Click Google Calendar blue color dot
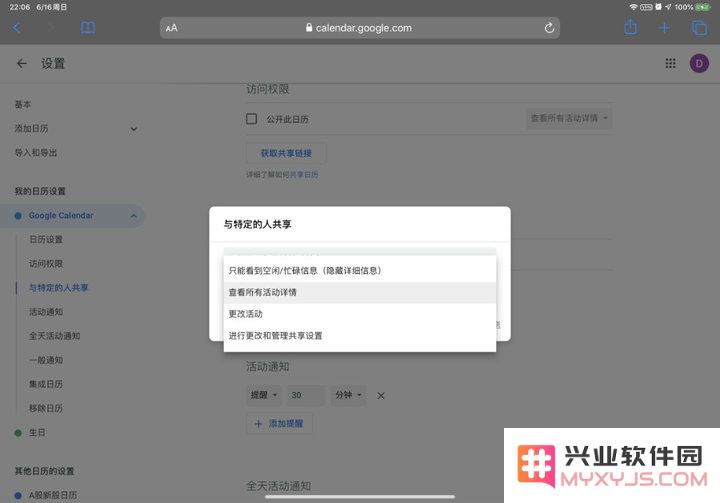The image size is (720, 503). click(18, 216)
